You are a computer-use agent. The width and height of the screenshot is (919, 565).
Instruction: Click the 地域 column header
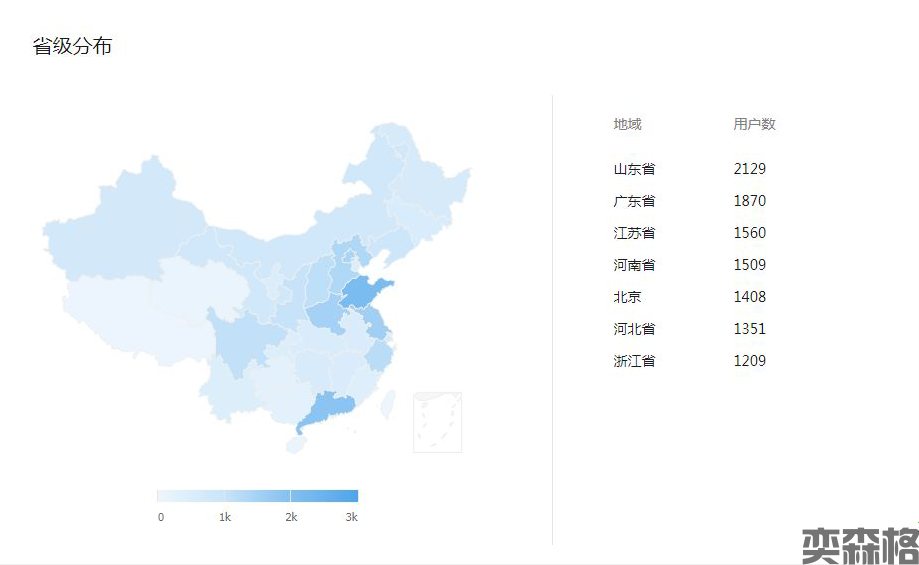pyautogui.click(x=627, y=124)
